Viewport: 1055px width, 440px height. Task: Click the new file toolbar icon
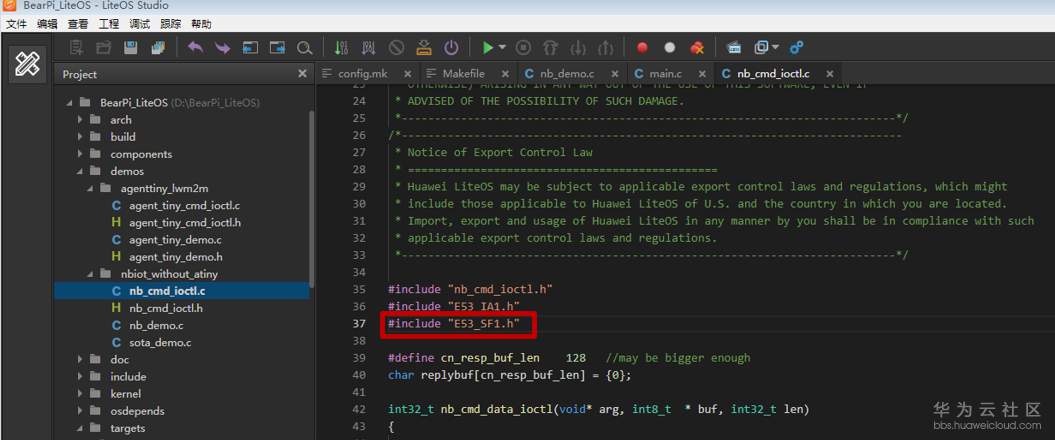pos(77,48)
